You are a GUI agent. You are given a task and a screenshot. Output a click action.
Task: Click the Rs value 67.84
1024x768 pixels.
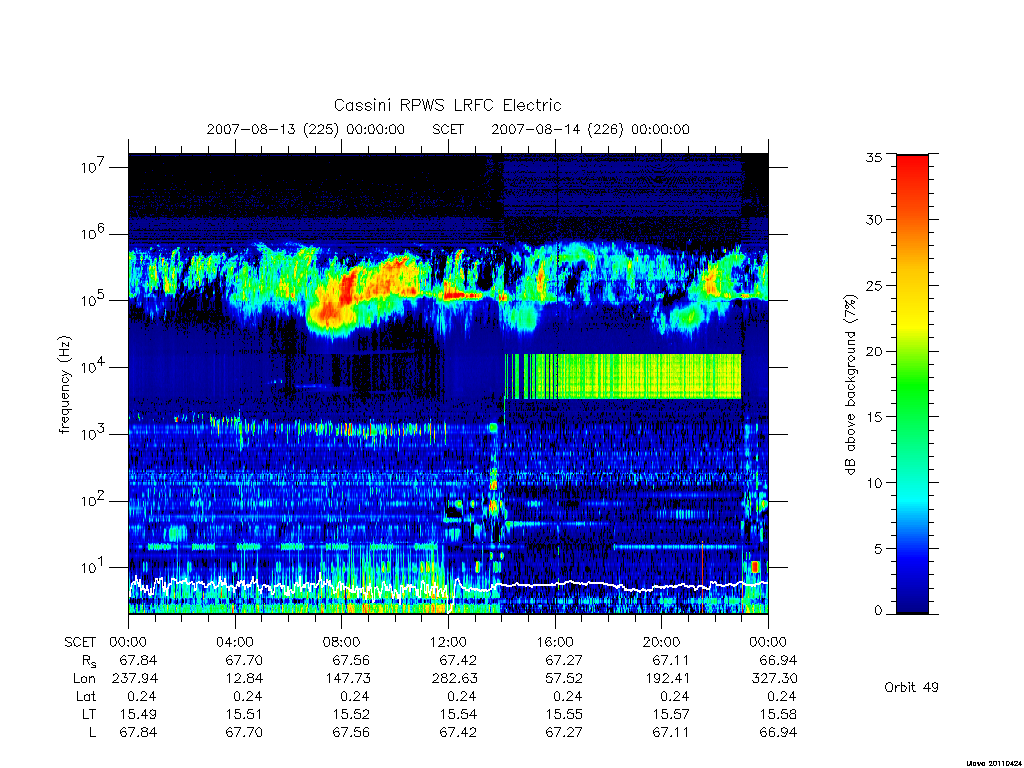[138, 660]
